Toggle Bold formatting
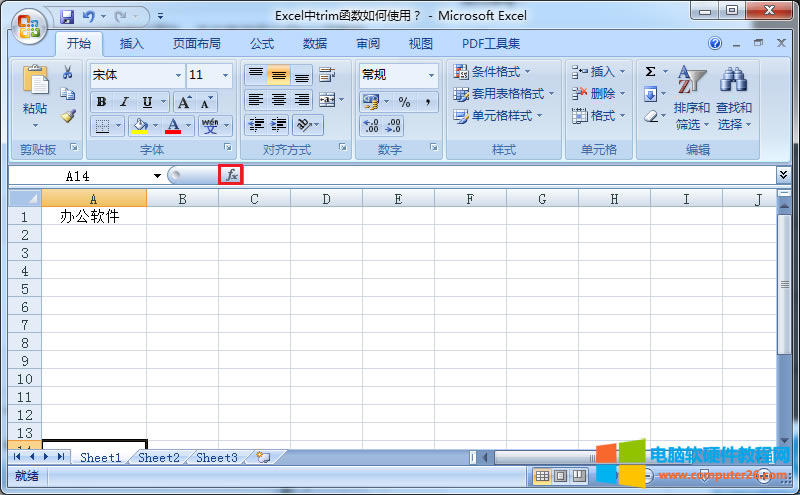800x495 pixels. pos(101,102)
